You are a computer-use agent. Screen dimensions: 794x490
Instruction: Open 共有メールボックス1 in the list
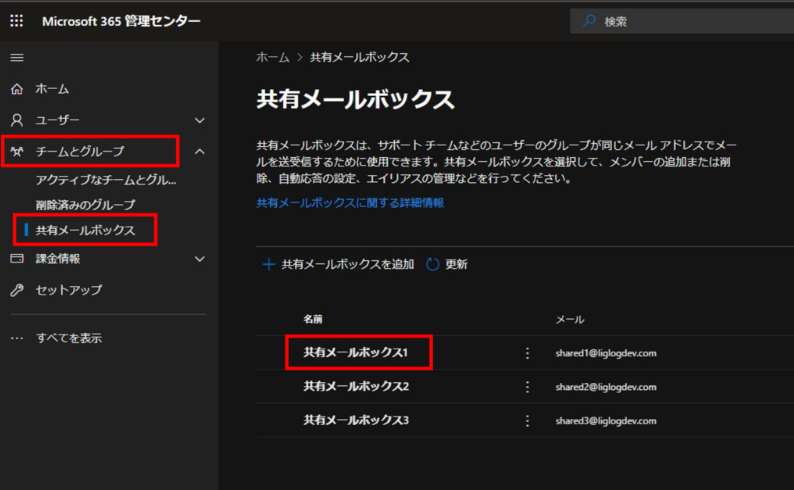pyautogui.click(x=355, y=353)
